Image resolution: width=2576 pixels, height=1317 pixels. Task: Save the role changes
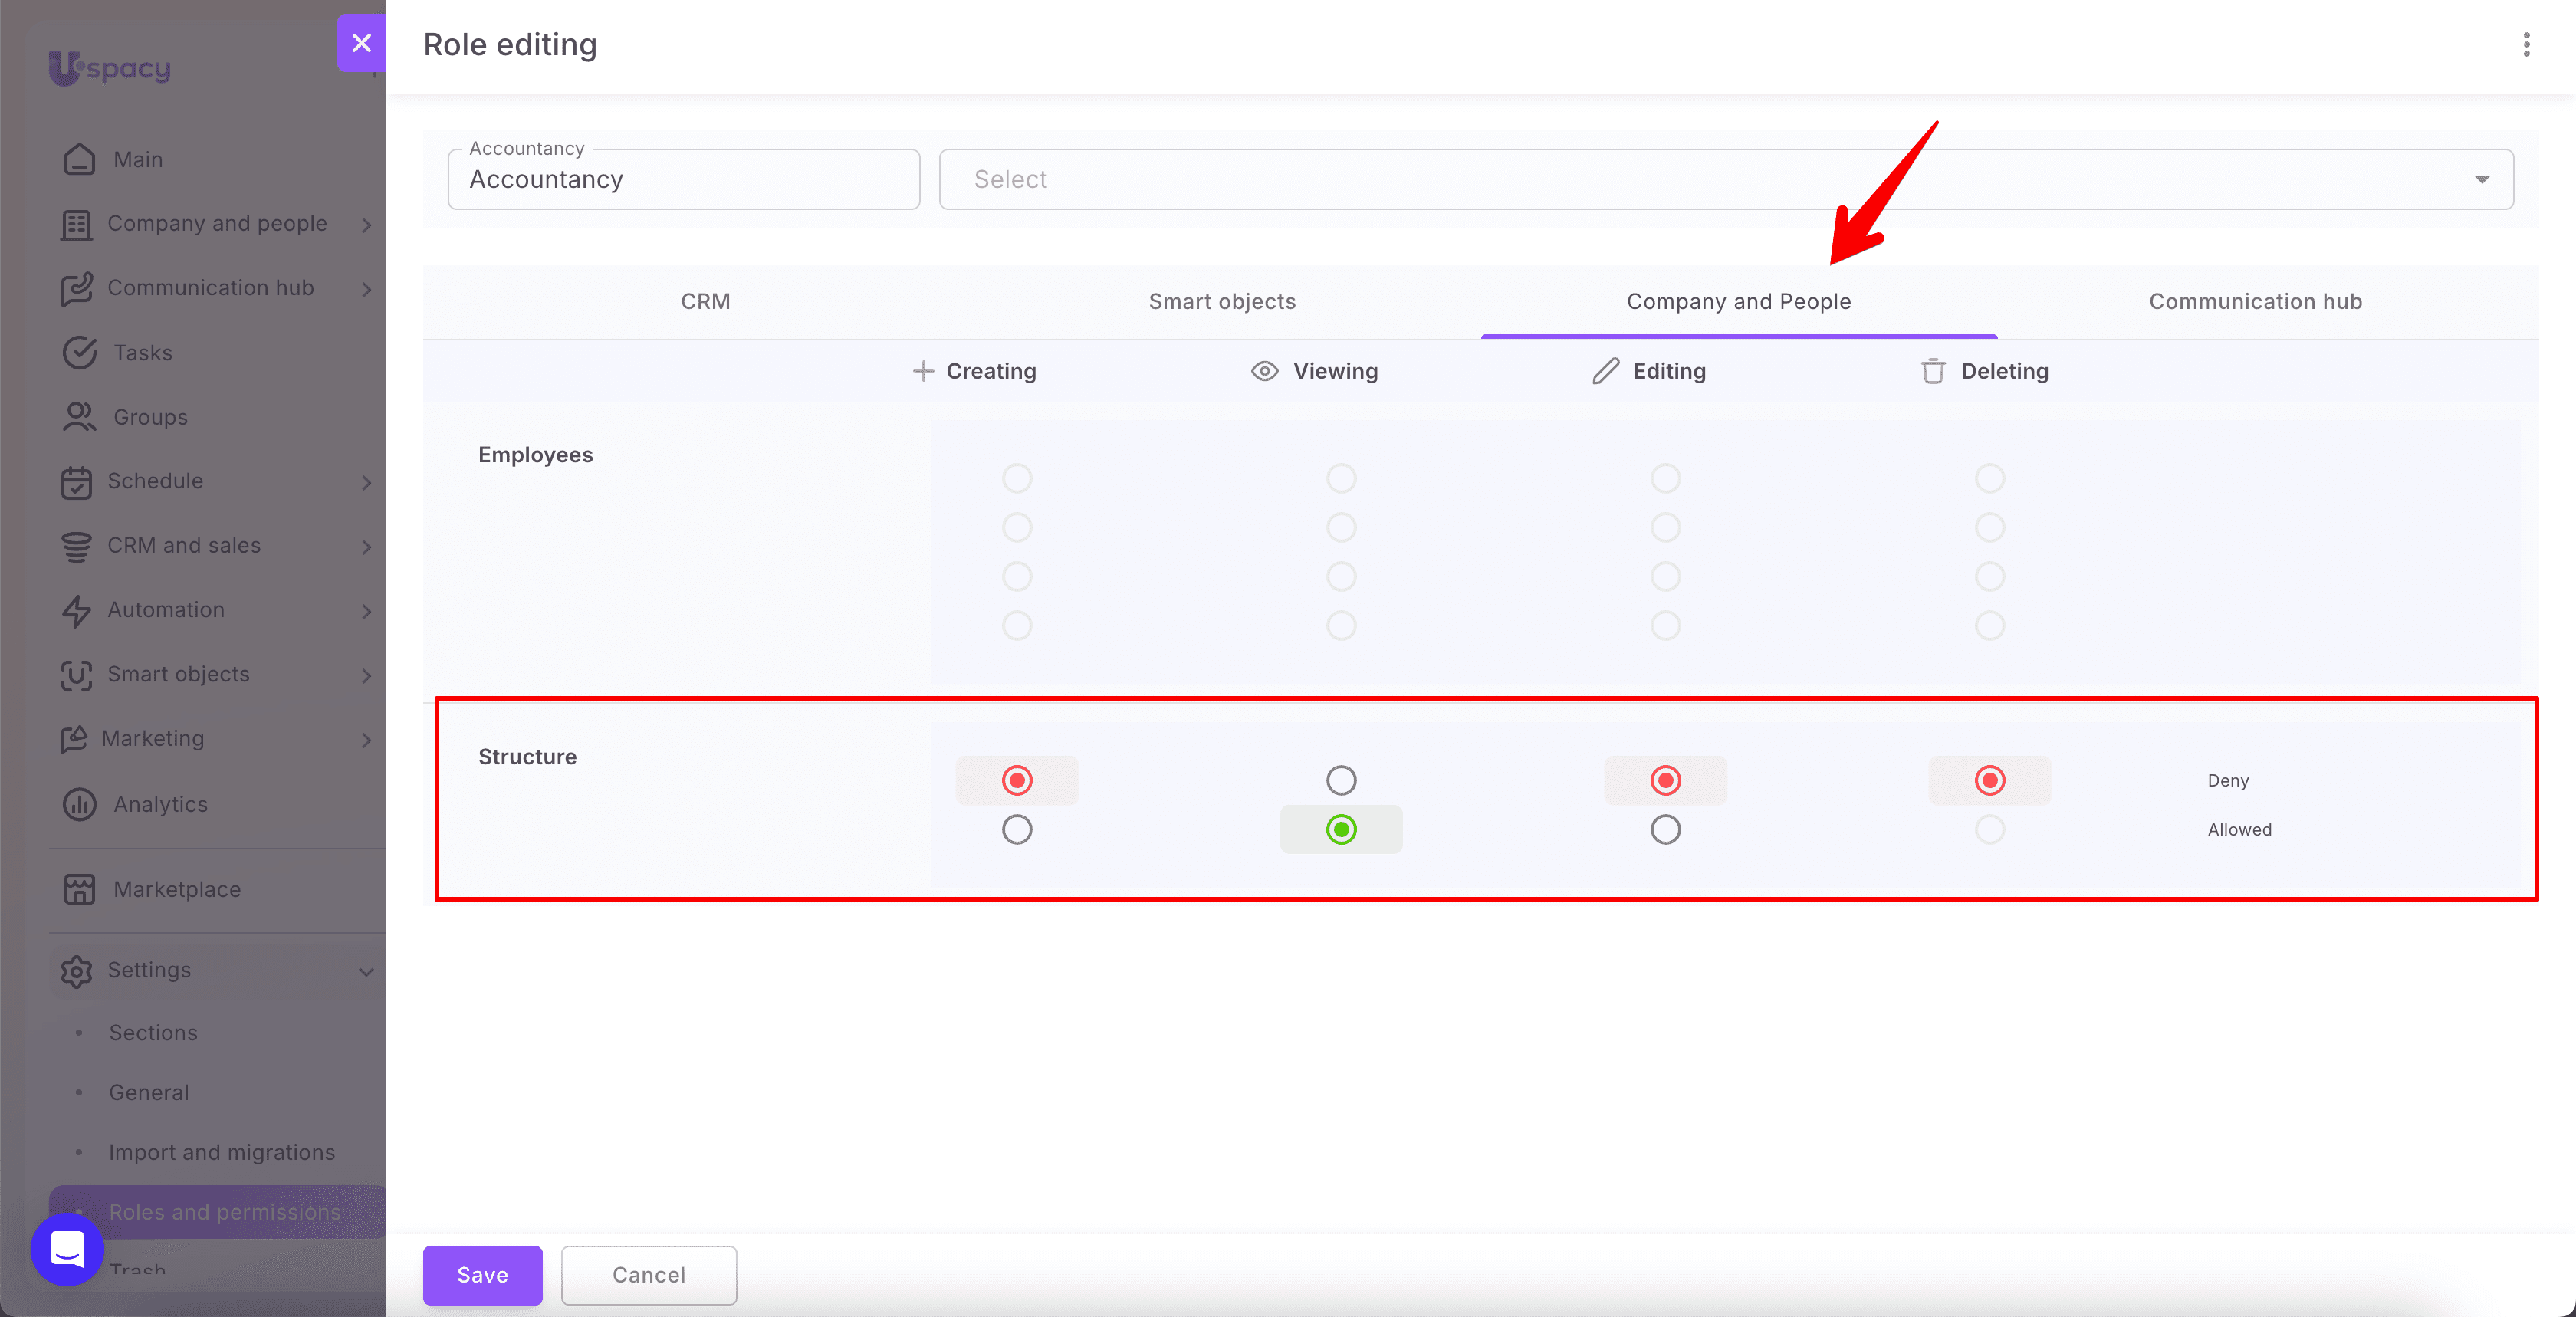pos(483,1275)
